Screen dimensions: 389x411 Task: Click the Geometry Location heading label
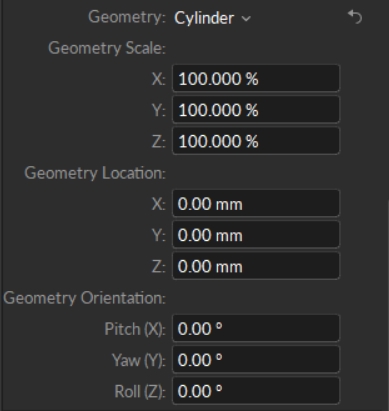point(95,173)
